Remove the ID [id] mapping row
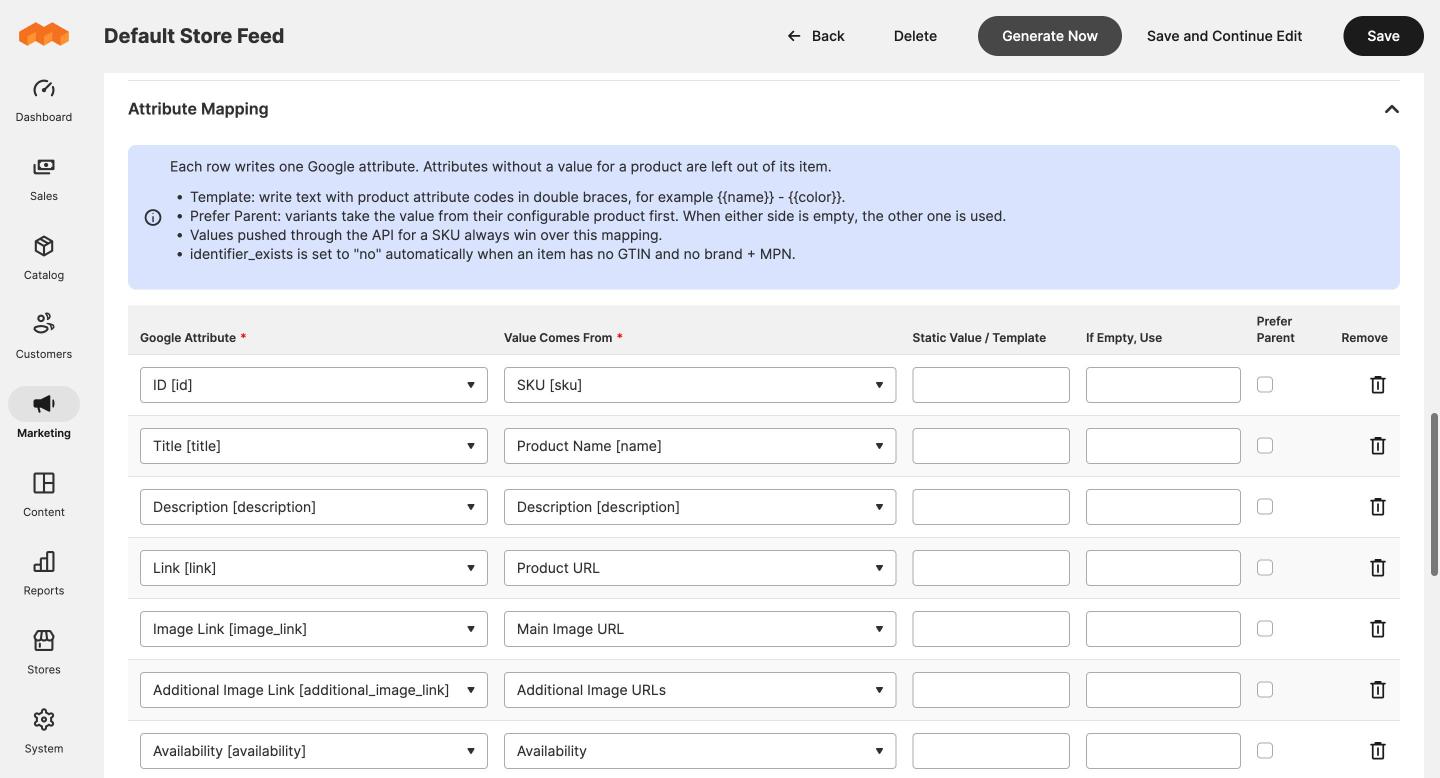 1377,385
